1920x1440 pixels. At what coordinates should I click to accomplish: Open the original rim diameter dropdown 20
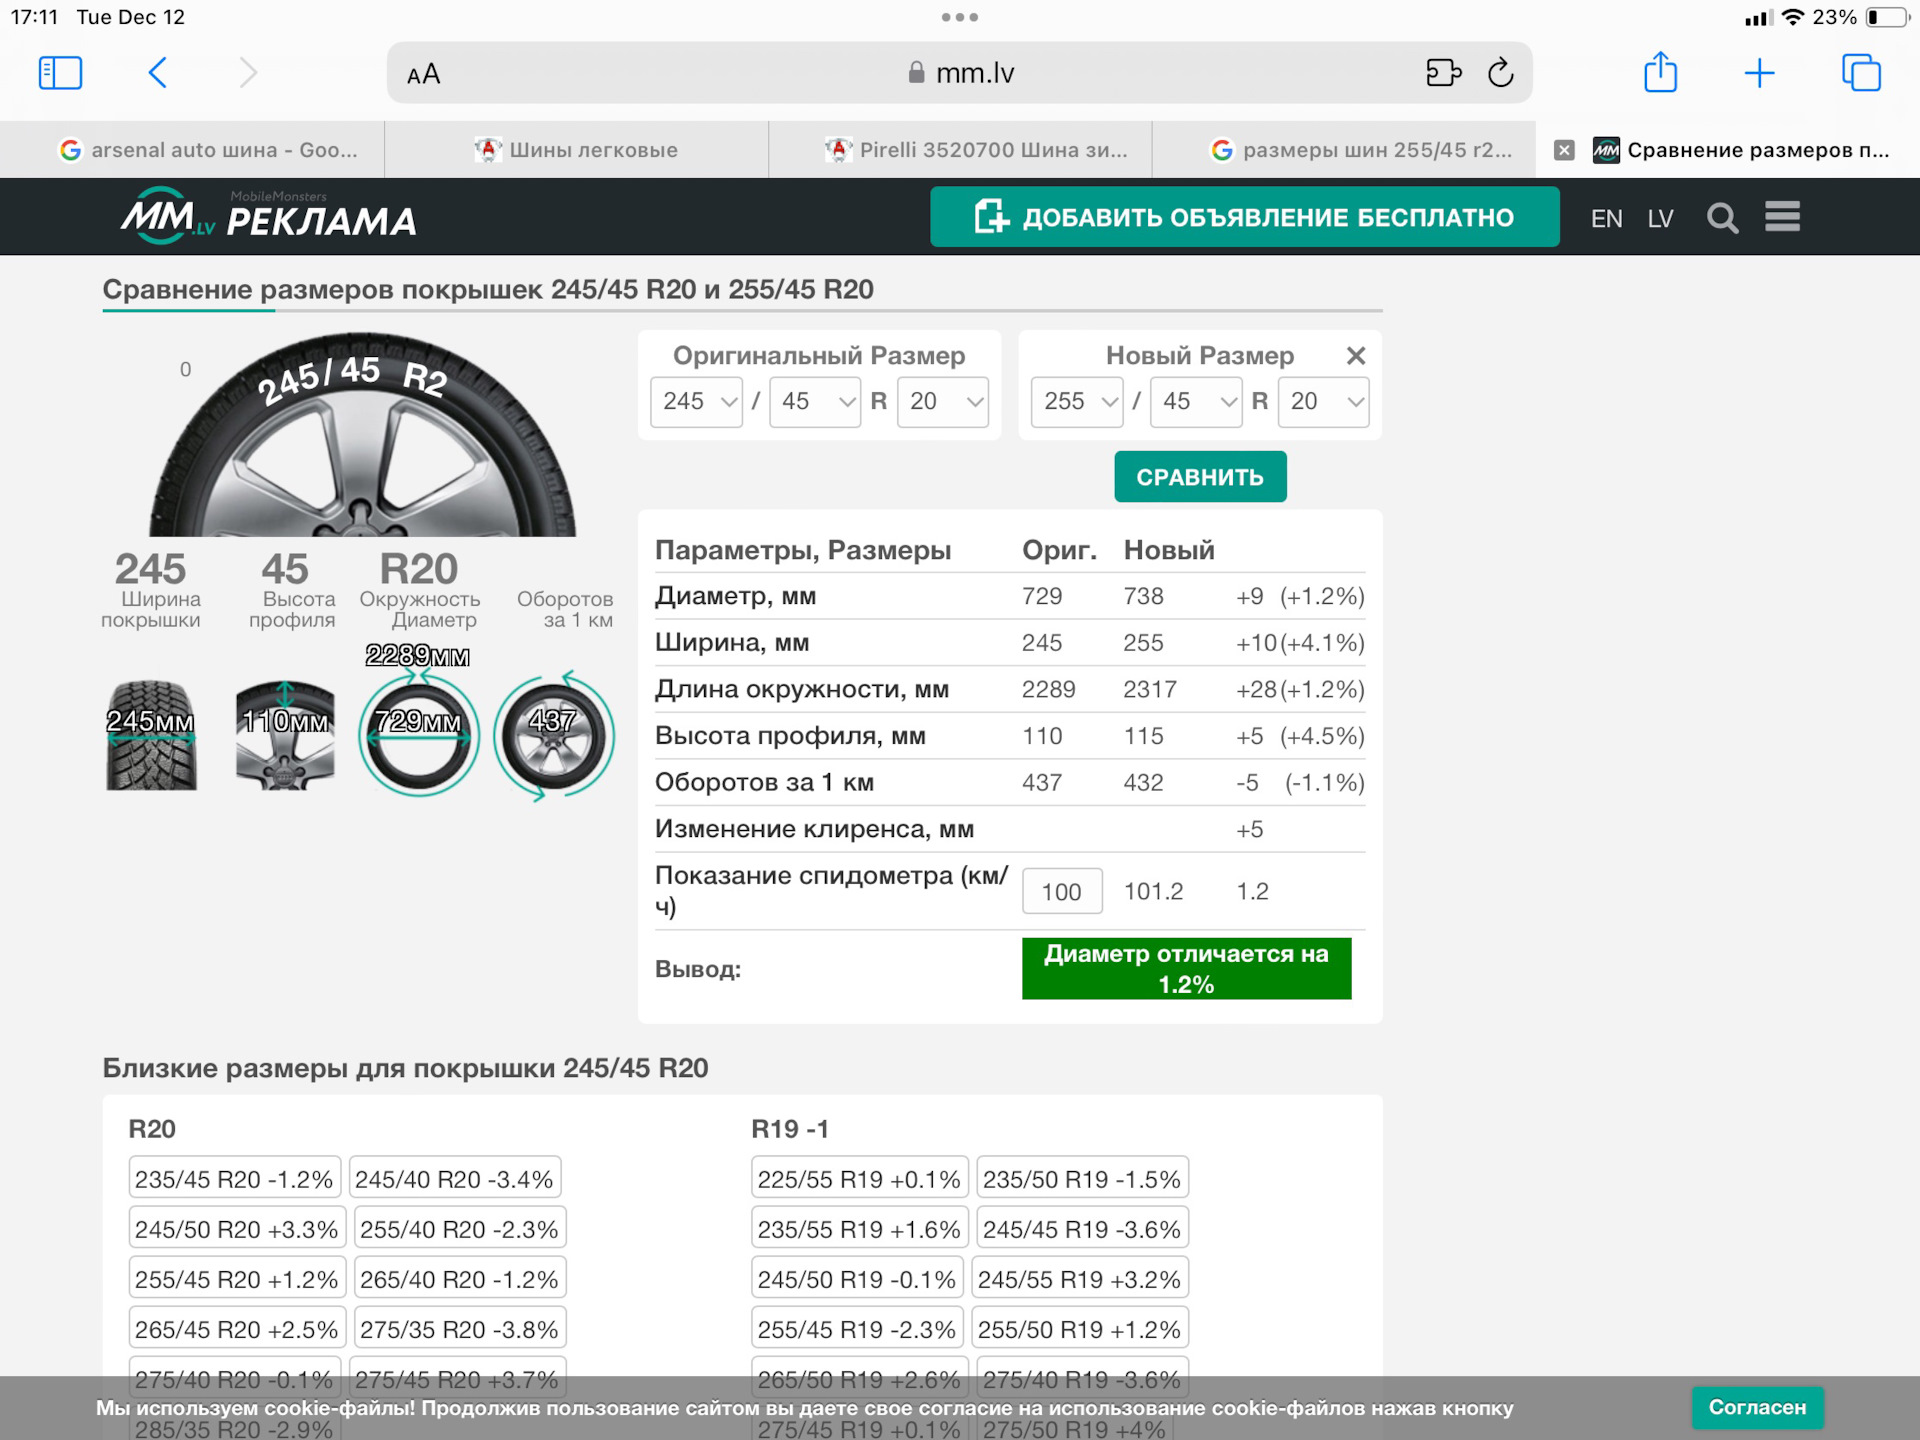[943, 402]
